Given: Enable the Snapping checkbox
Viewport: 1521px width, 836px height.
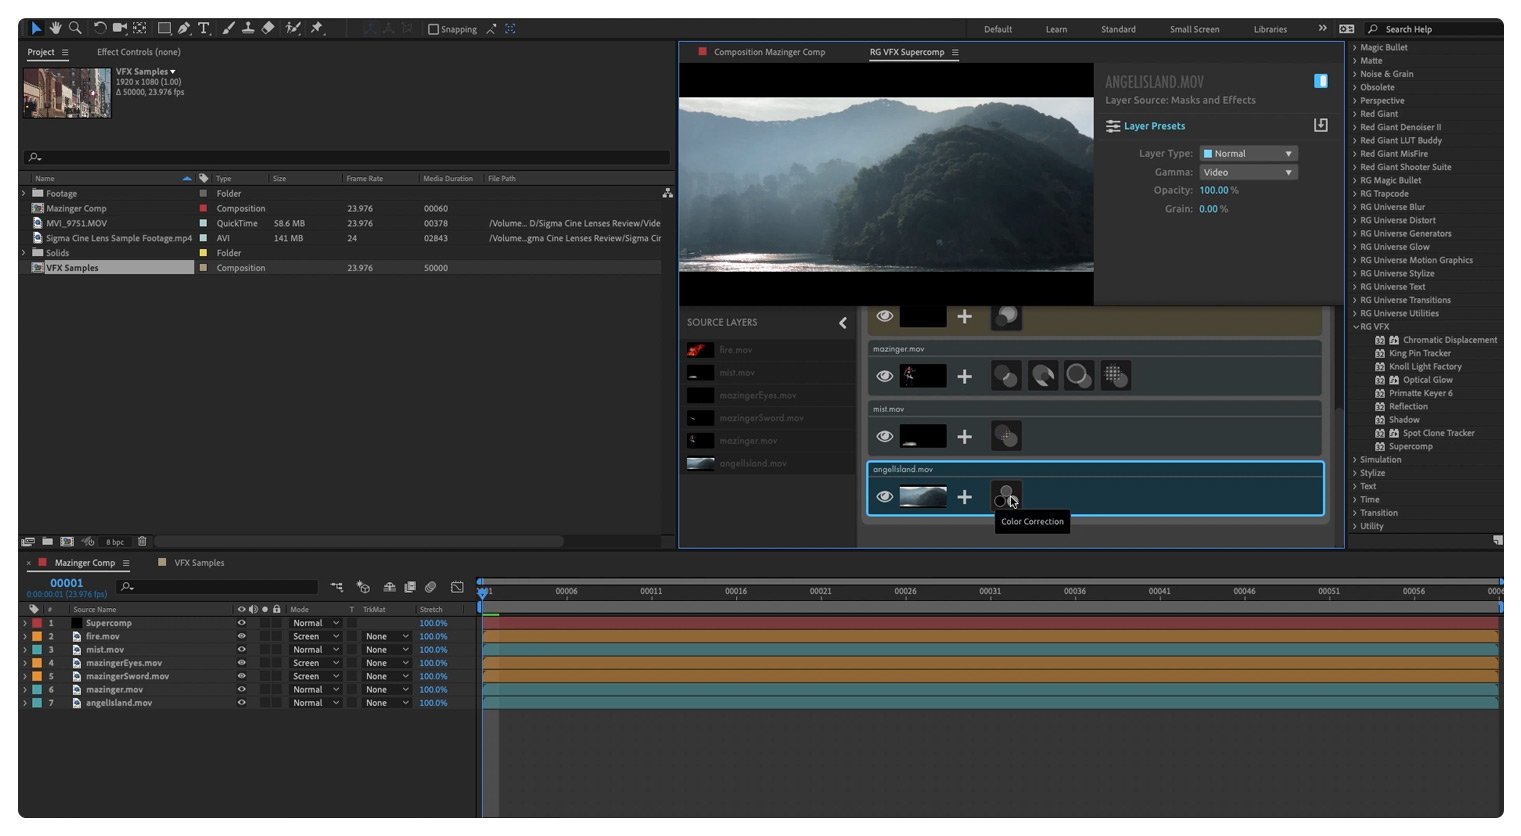Looking at the screenshot, I should click(434, 29).
